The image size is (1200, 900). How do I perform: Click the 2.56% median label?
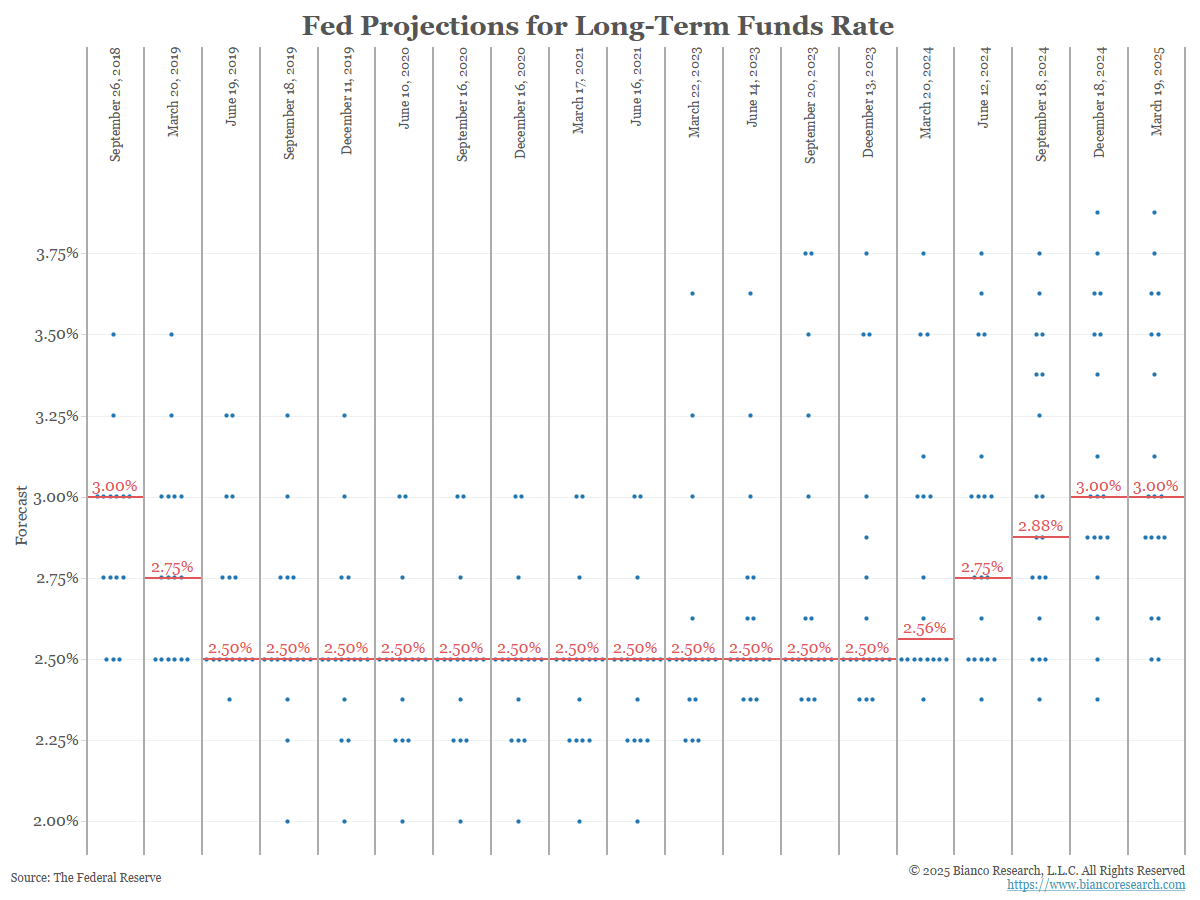(x=926, y=630)
